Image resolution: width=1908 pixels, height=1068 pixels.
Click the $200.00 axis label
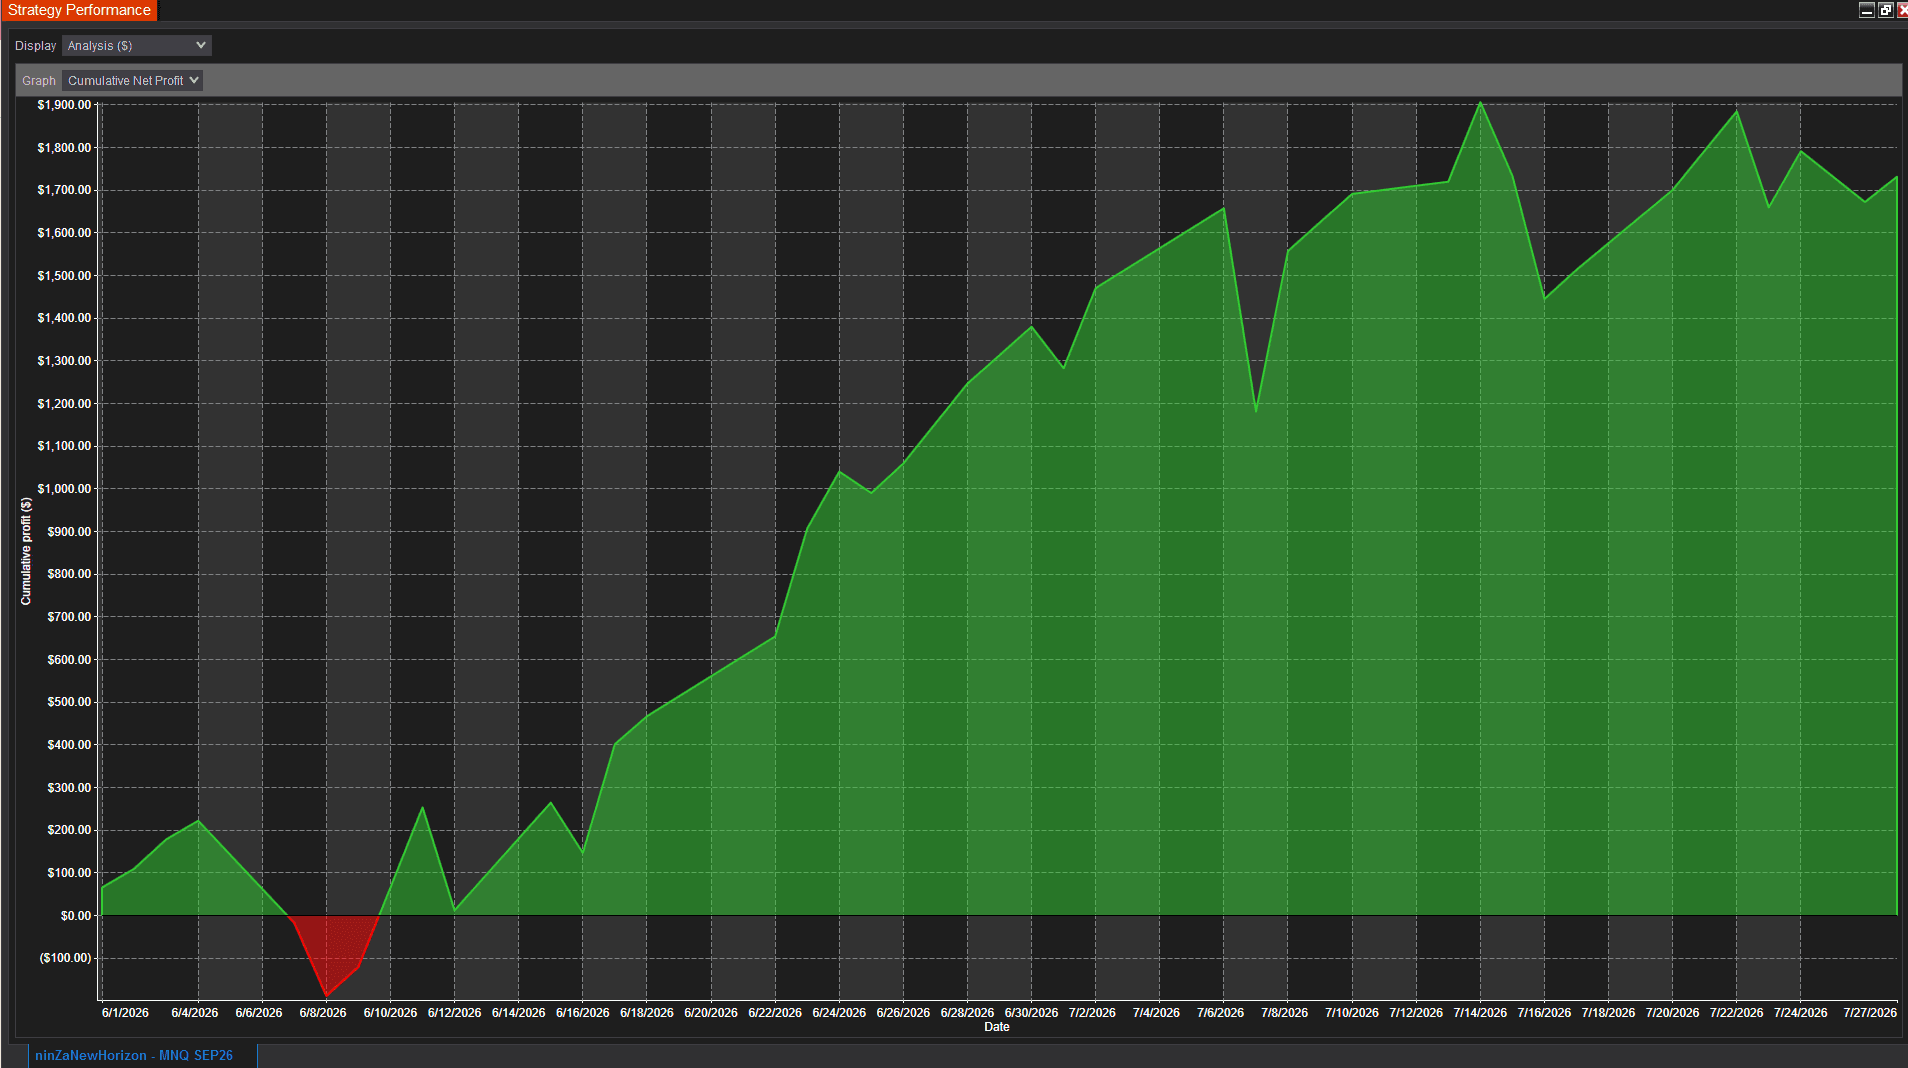[69, 830]
